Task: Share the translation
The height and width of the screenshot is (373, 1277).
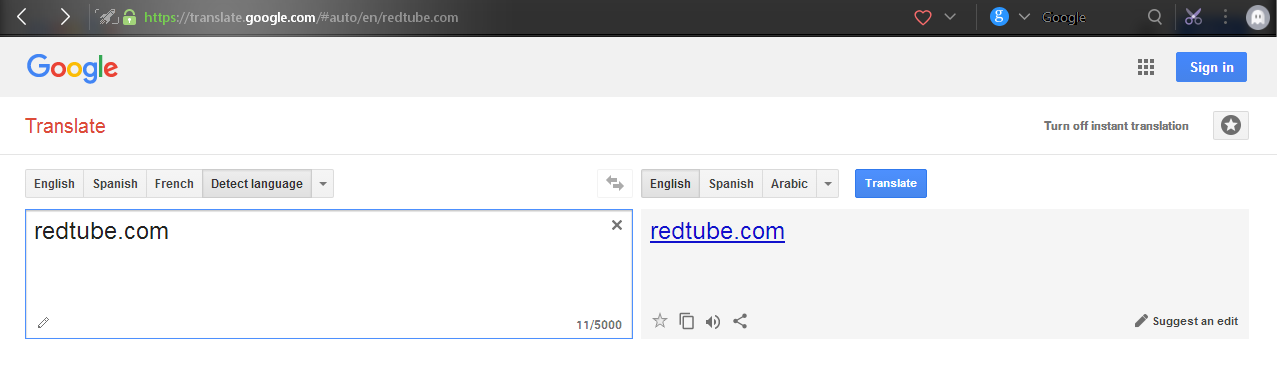Action: click(740, 321)
